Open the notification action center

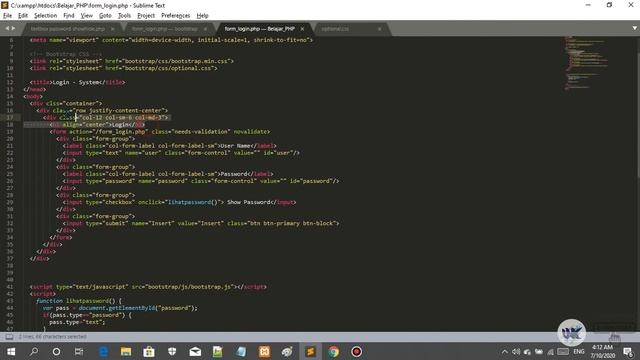click(628, 352)
